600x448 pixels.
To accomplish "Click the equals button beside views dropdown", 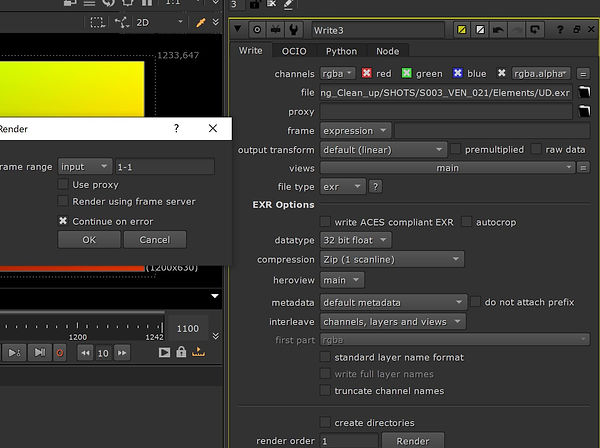I will 583,168.
